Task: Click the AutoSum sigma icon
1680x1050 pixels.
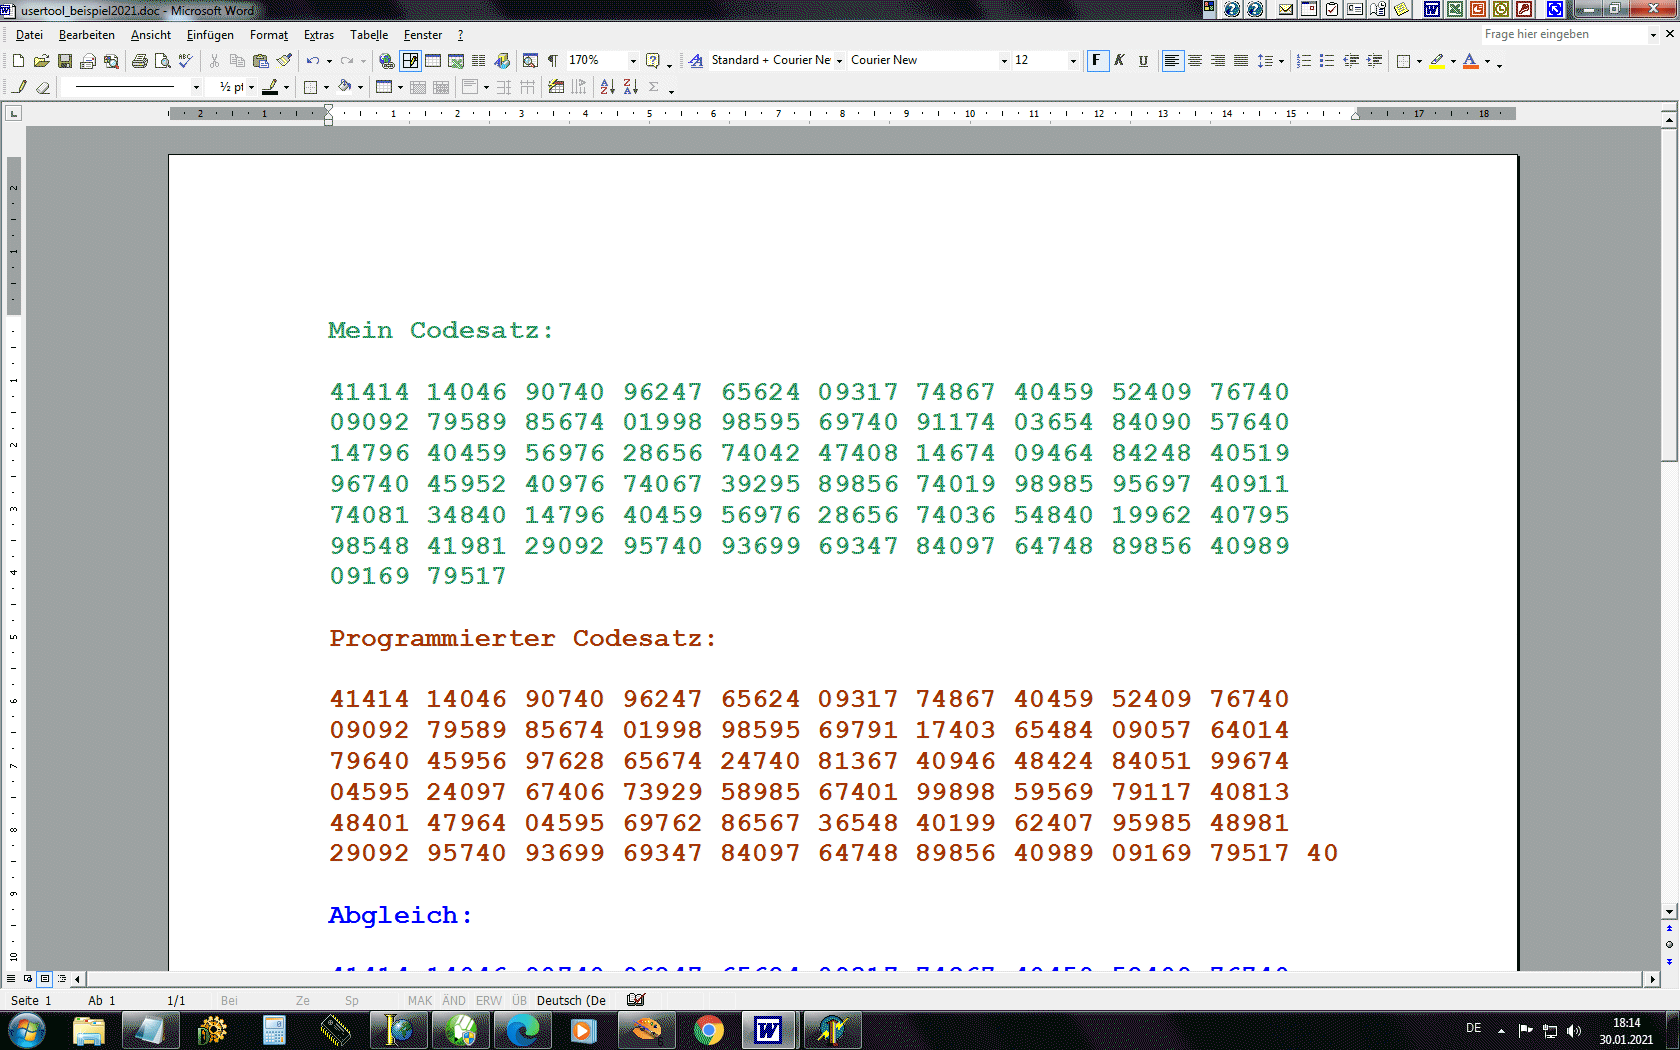Action: 654,87
